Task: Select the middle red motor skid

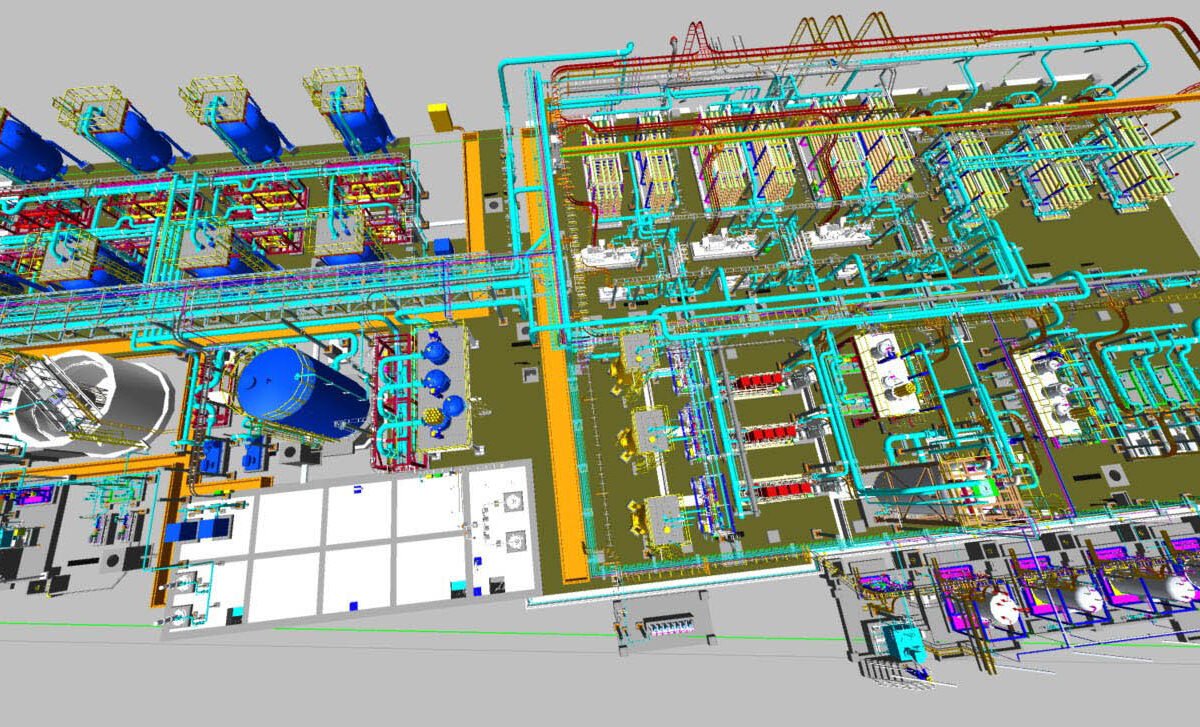Action: (769, 434)
